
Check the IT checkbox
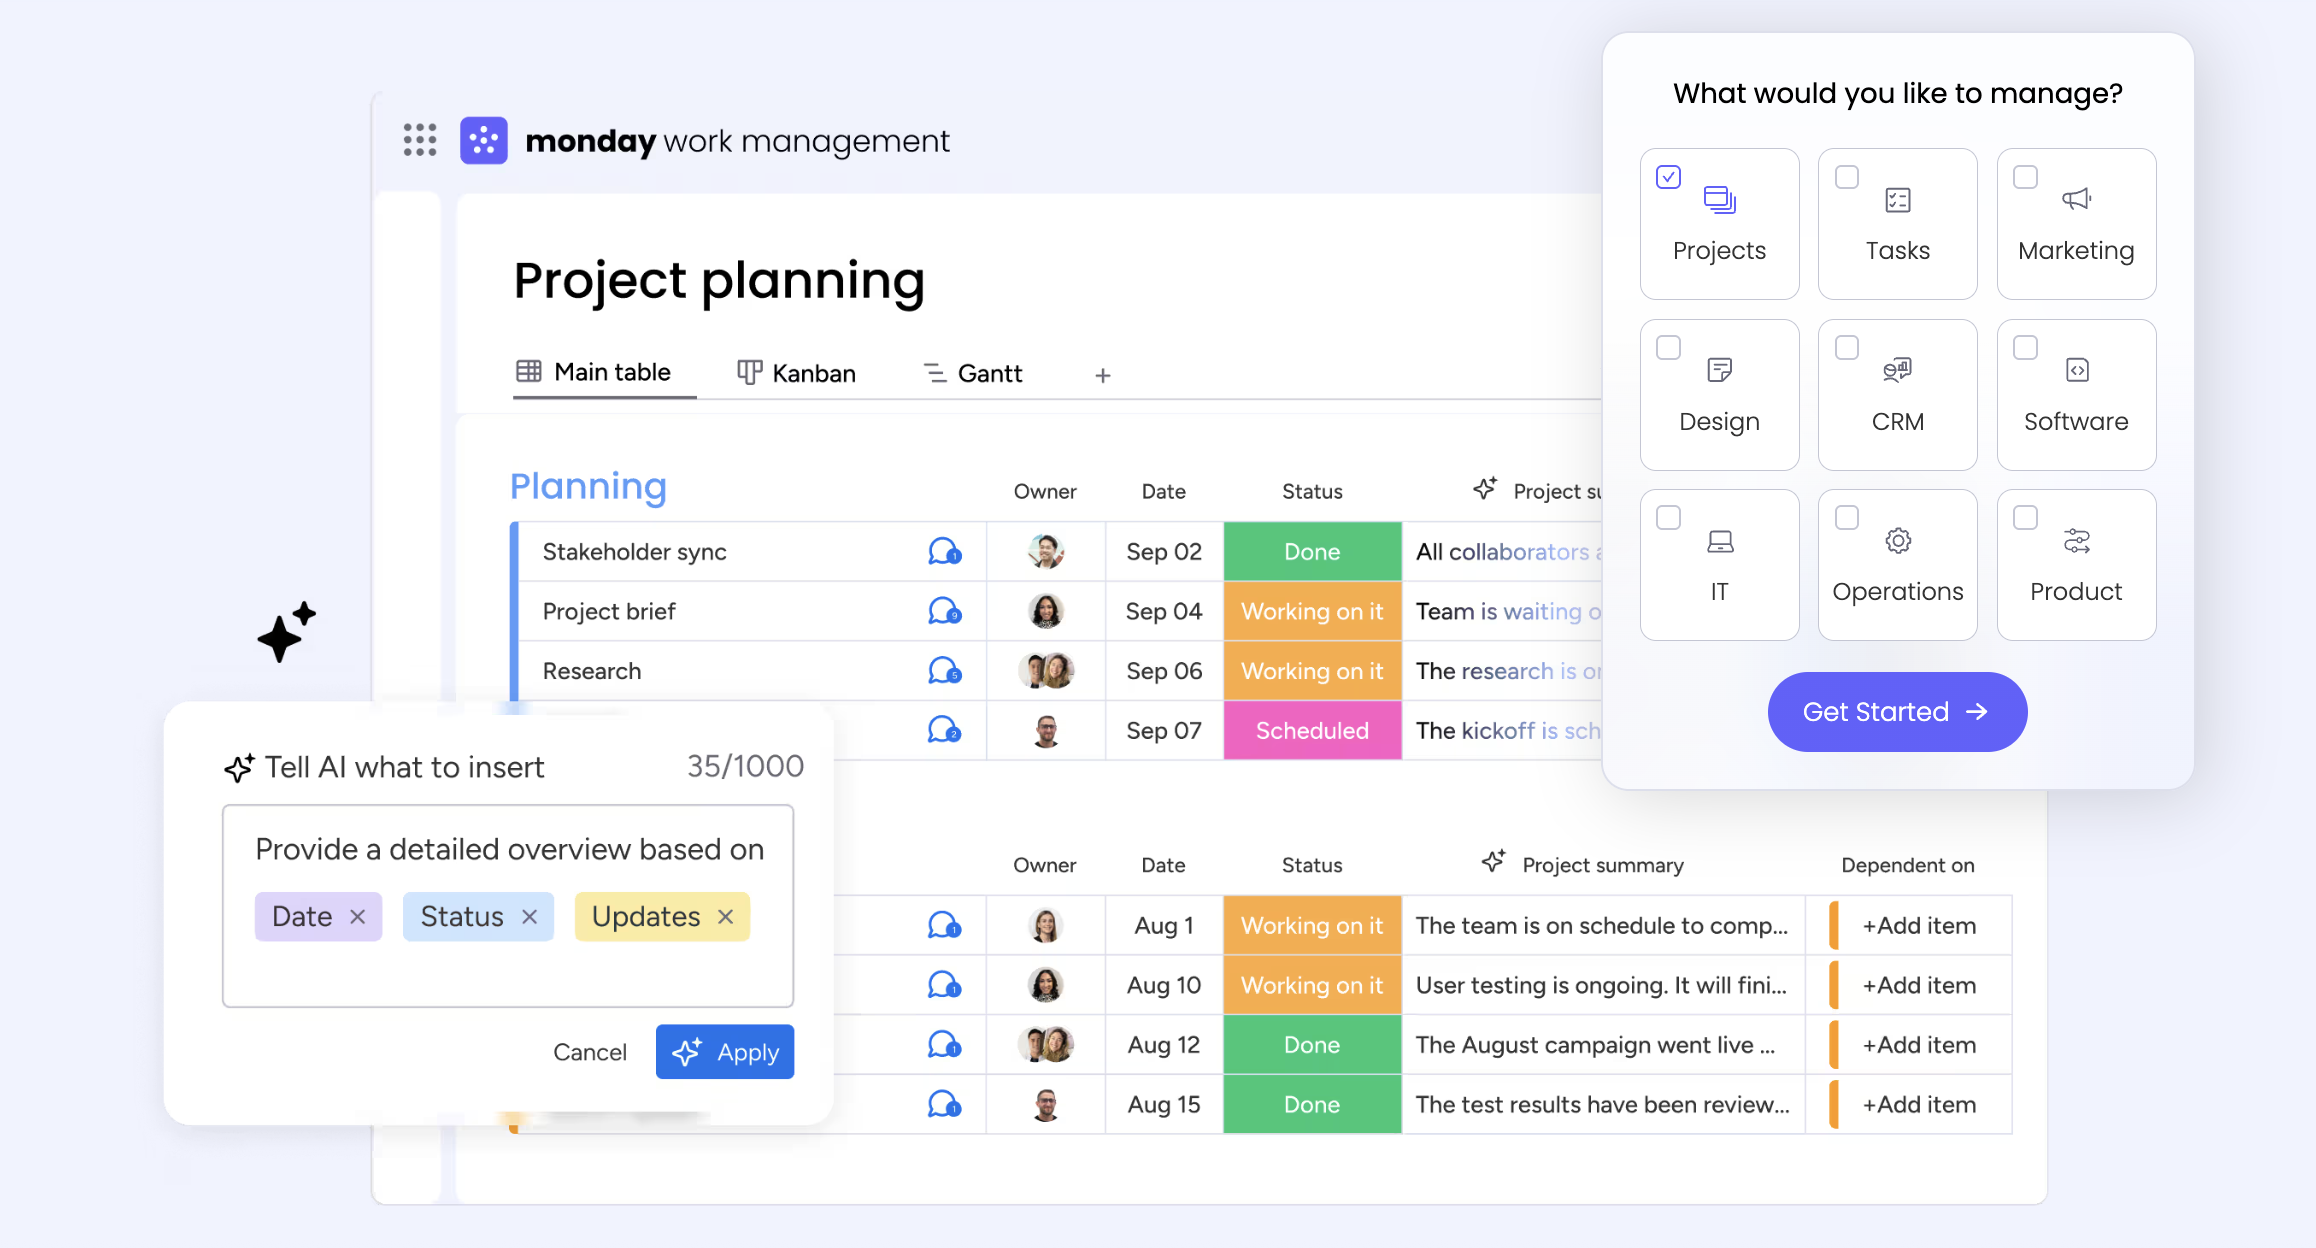[x=1669, y=517]
